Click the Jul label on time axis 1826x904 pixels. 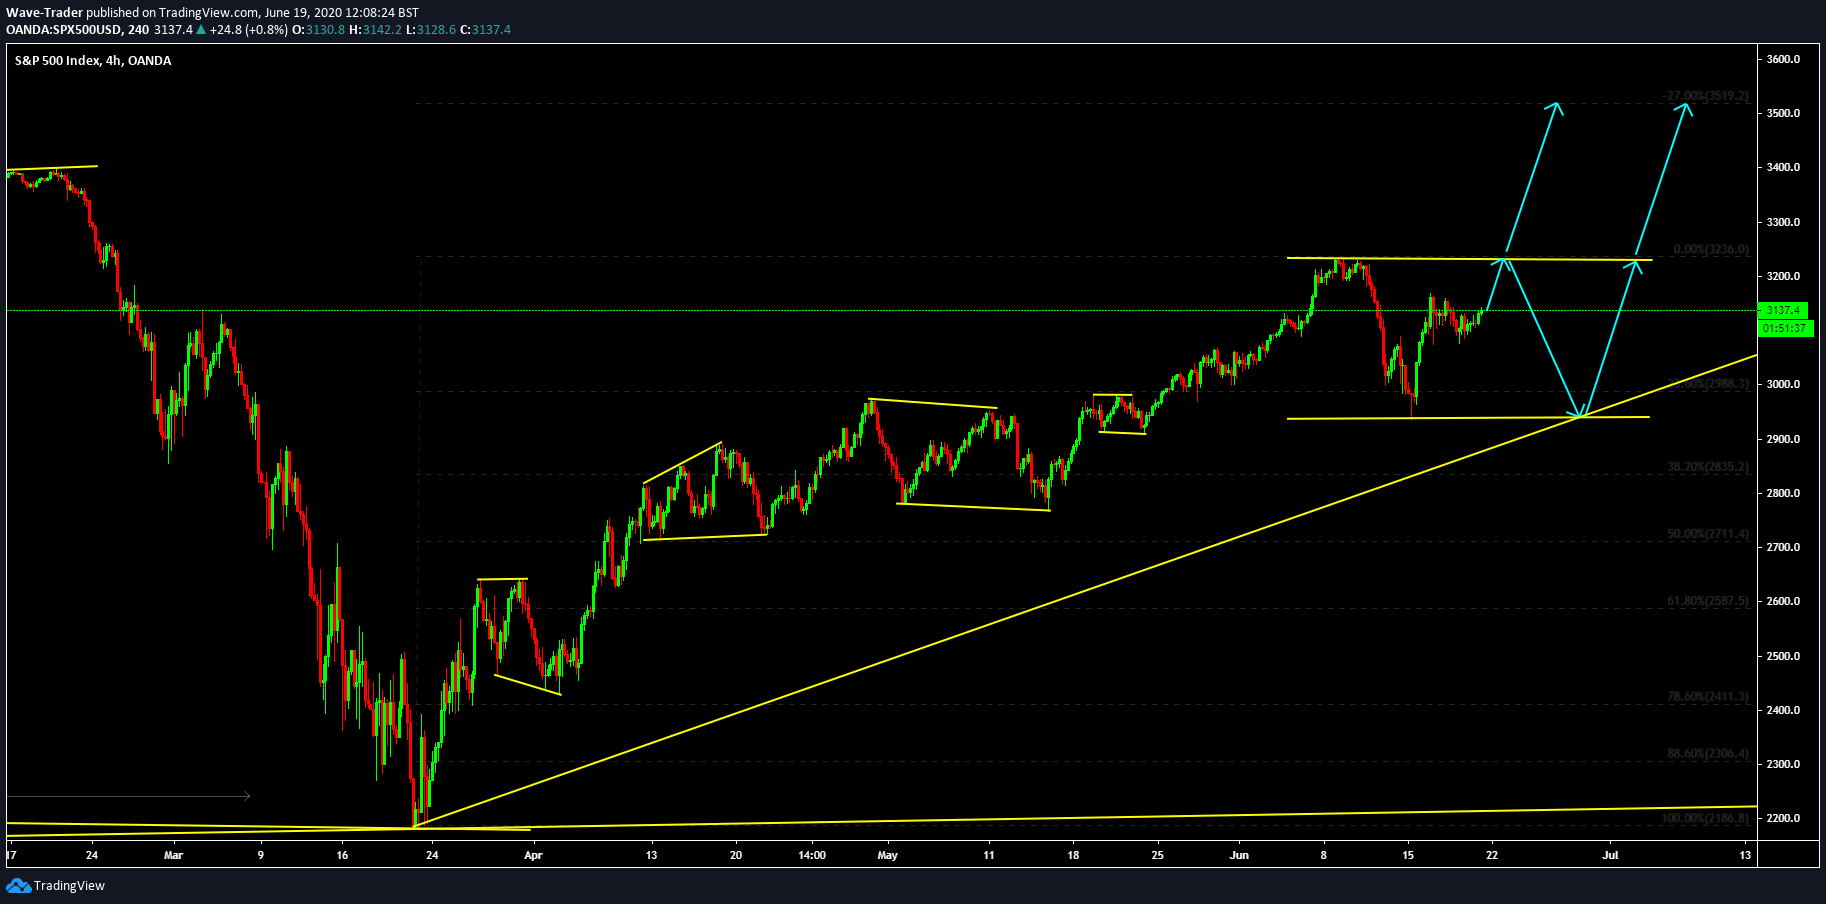point(1610,855)
